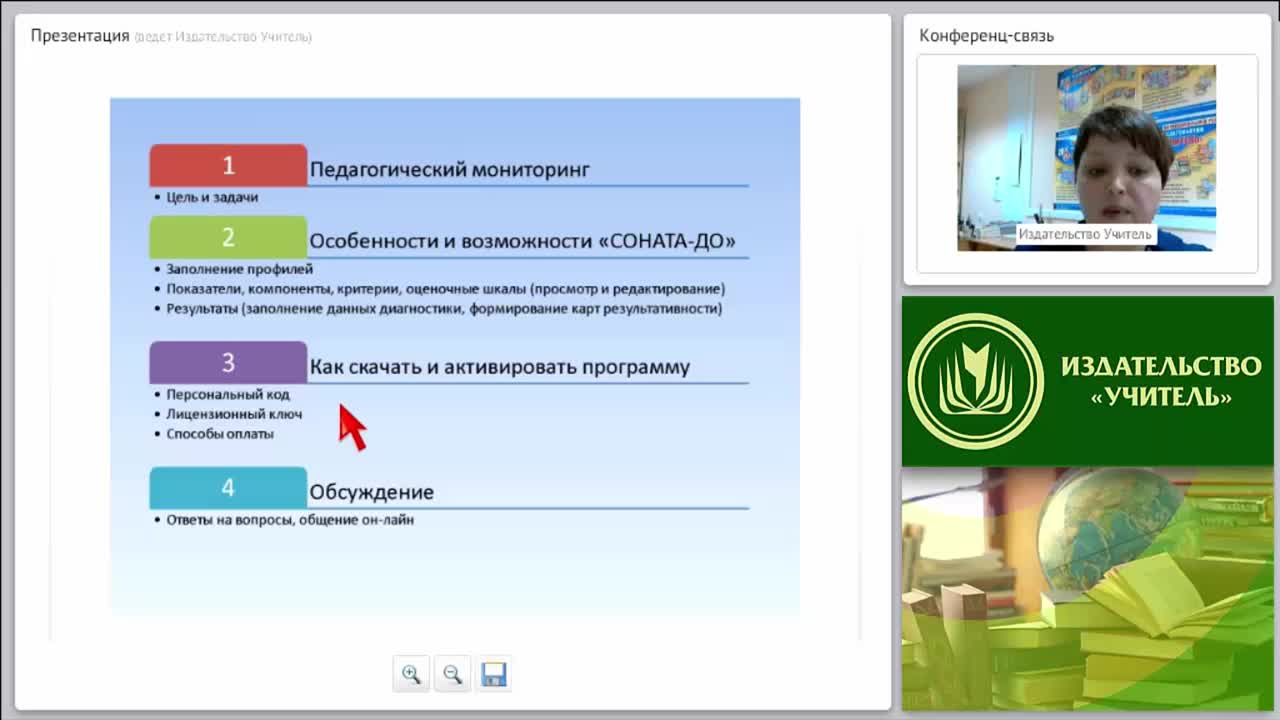Click the Конференц-связь panel title

click(987, 36)
